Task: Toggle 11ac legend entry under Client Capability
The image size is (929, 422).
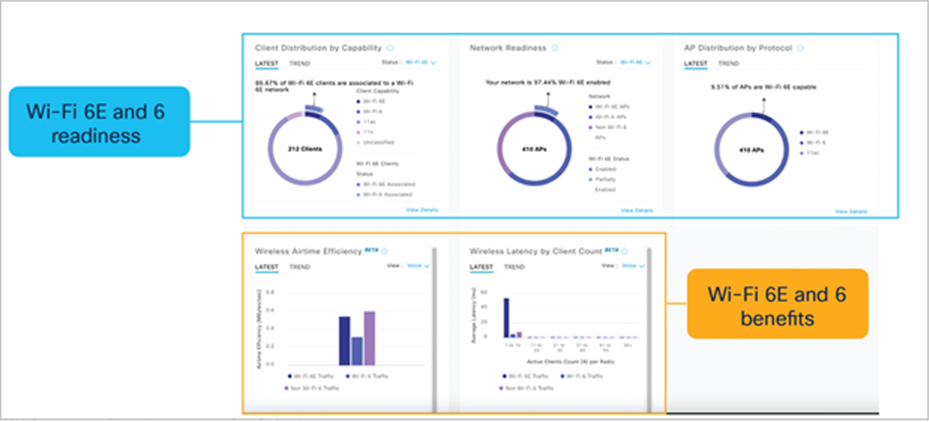Action: click(x=368, y=122)
